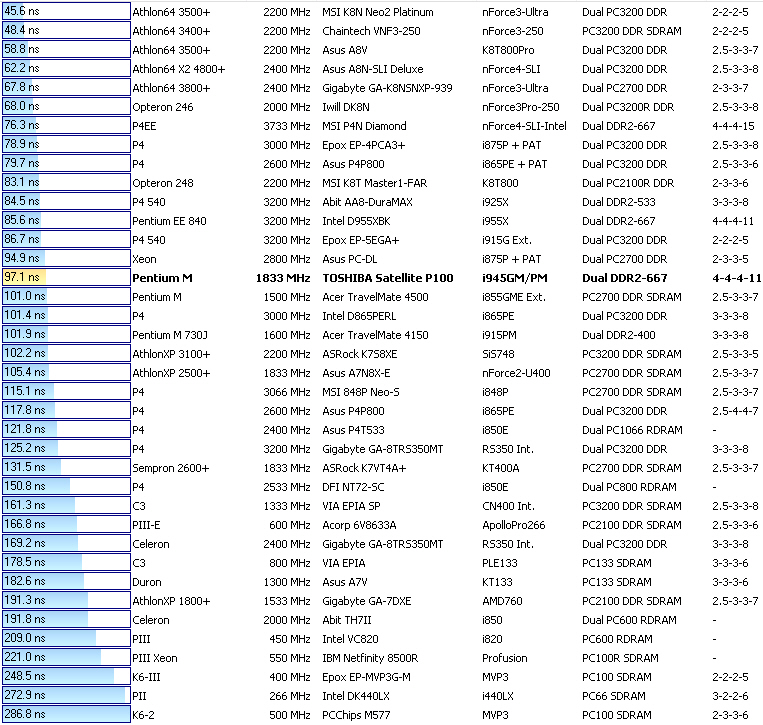Select the 272.9 ns result bar
Image resolution: width=763 pixels, height=725 pixels.
(66, 695)
